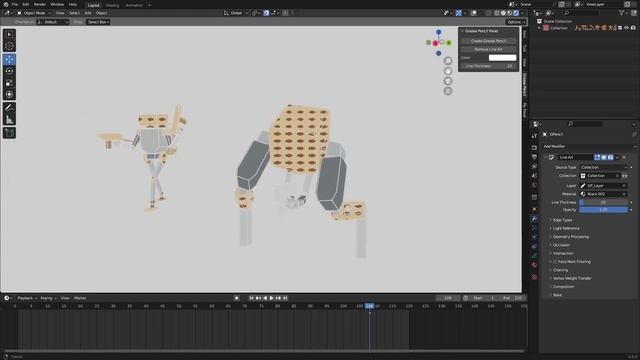Open the Orientation Default dropdown
This screenshot has height=360, width=640.
pos(53,22)
